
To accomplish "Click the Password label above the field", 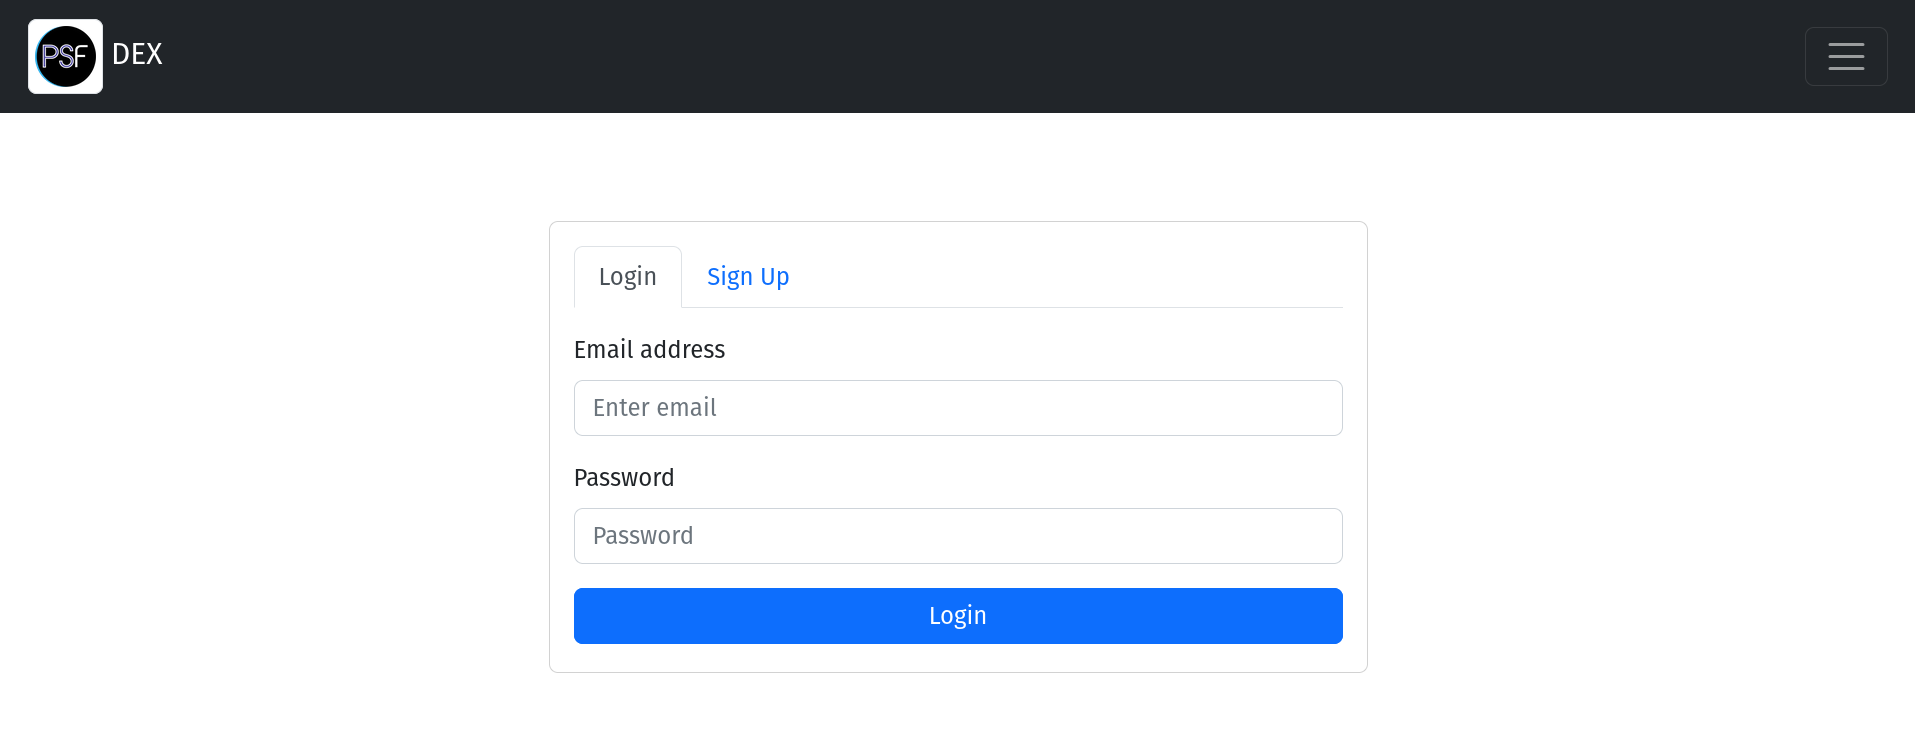I will [x=623, y=478].
